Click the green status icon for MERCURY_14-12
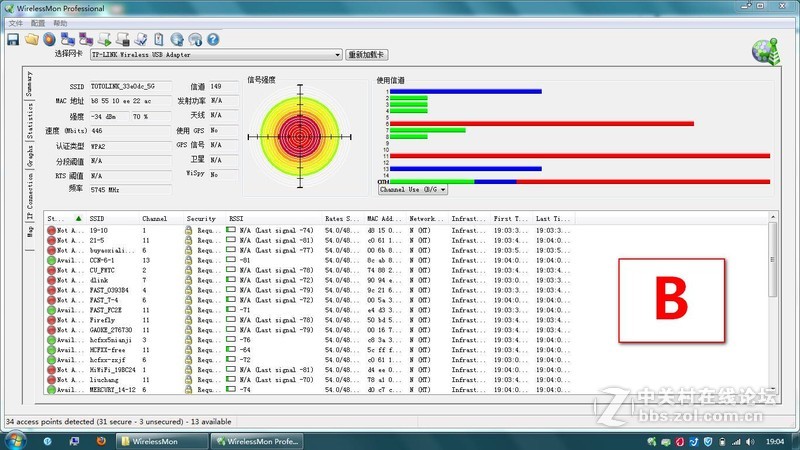Viewport: 800px width, 450px height. click(51, 390)
